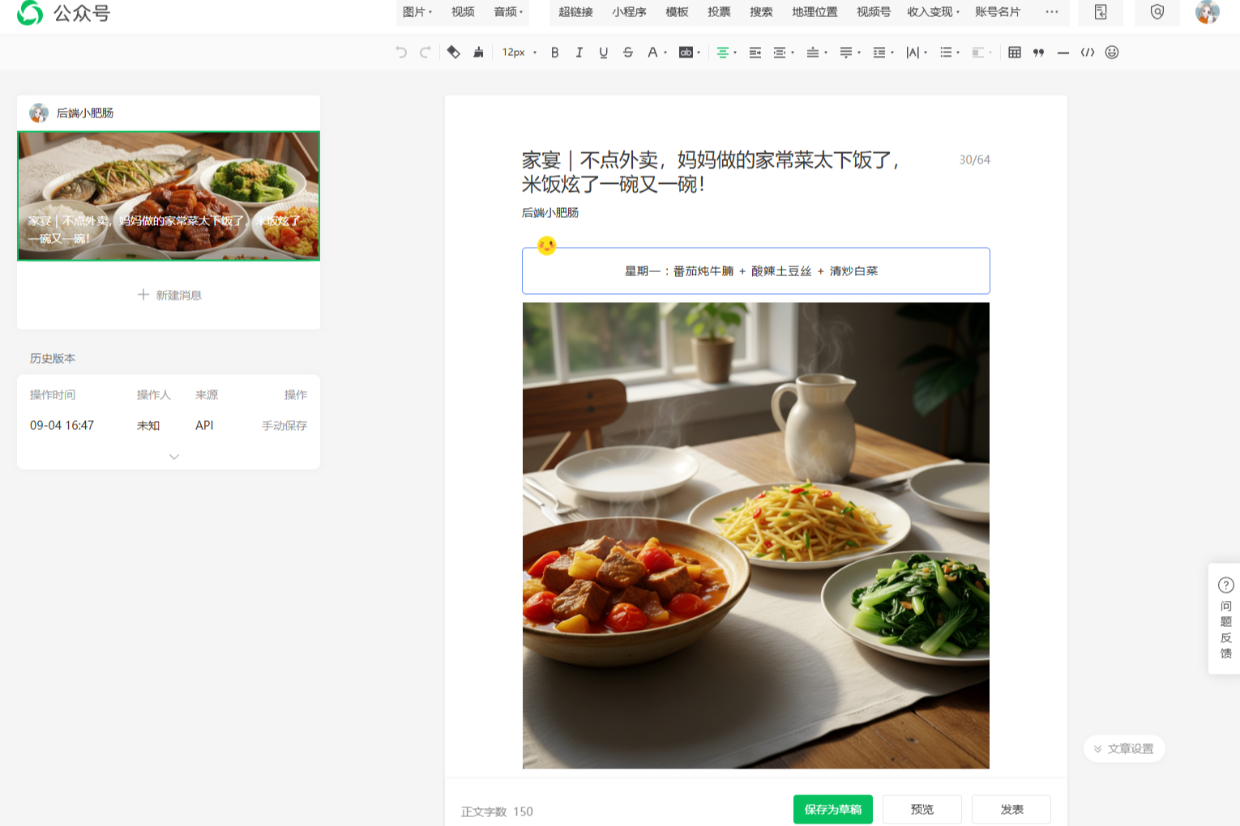1240x826 pixels.
Task: Open the emoji smiley picker
Action: pyautogui.click(x=1112, y=52)
